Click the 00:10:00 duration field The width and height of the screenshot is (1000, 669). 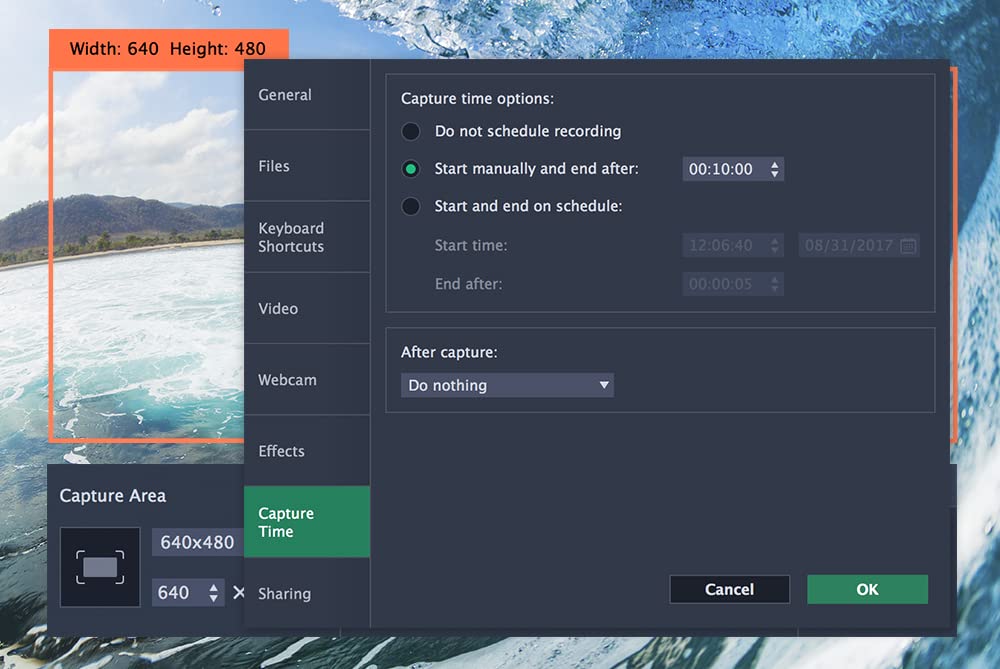[x=722, y=170]
